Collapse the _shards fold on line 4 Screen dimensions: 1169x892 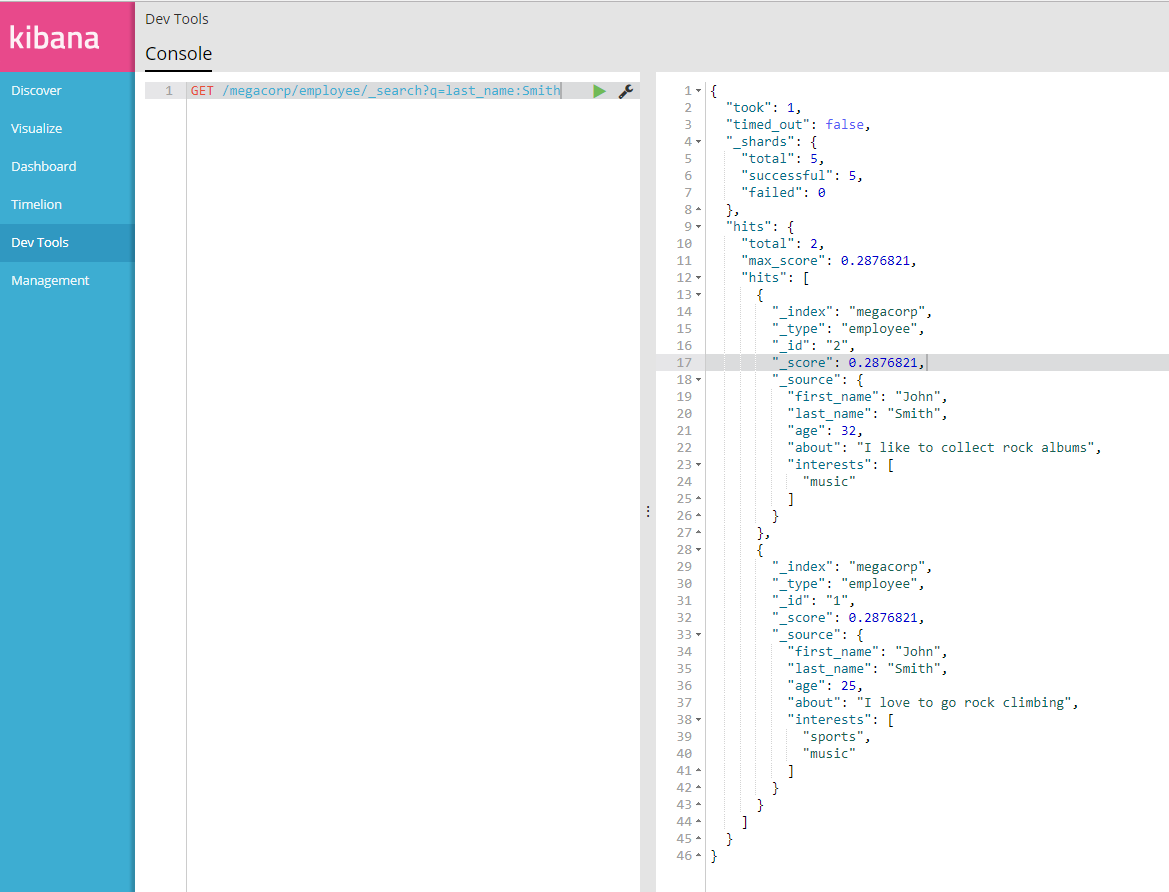699,142
